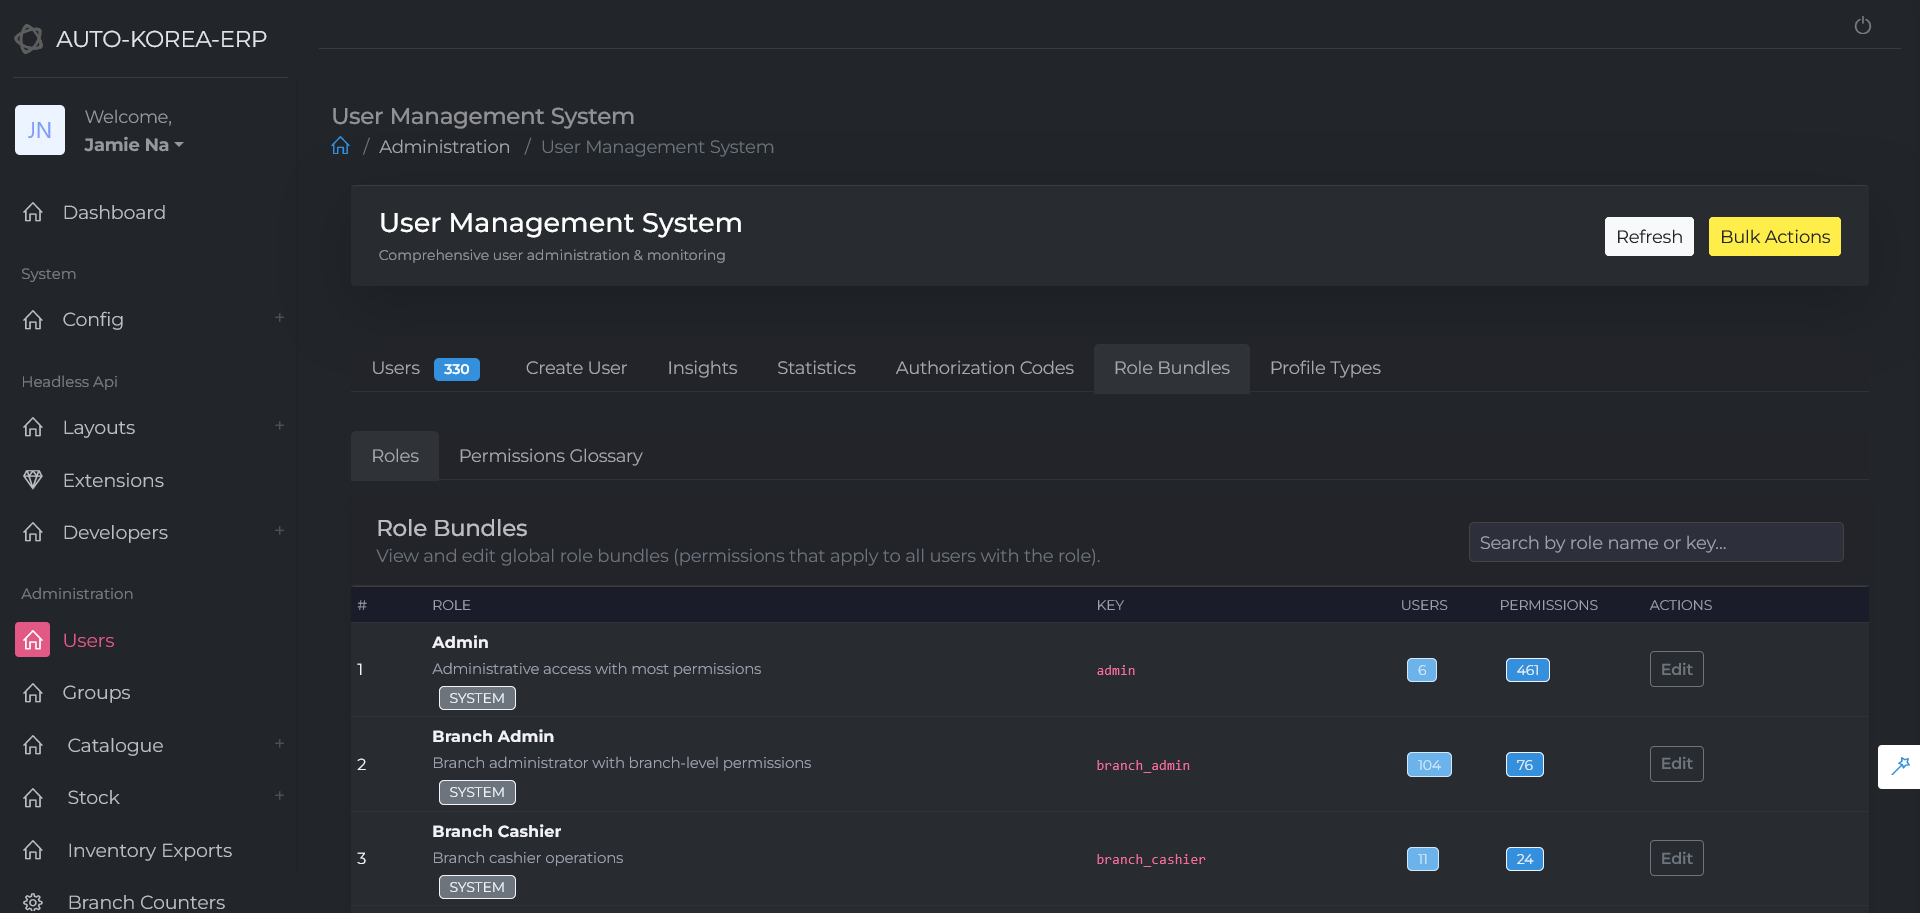The height and width of the screenshot is (913, 1920).
Task: Click the home breadcrumb icon
Action: [341, 146]
